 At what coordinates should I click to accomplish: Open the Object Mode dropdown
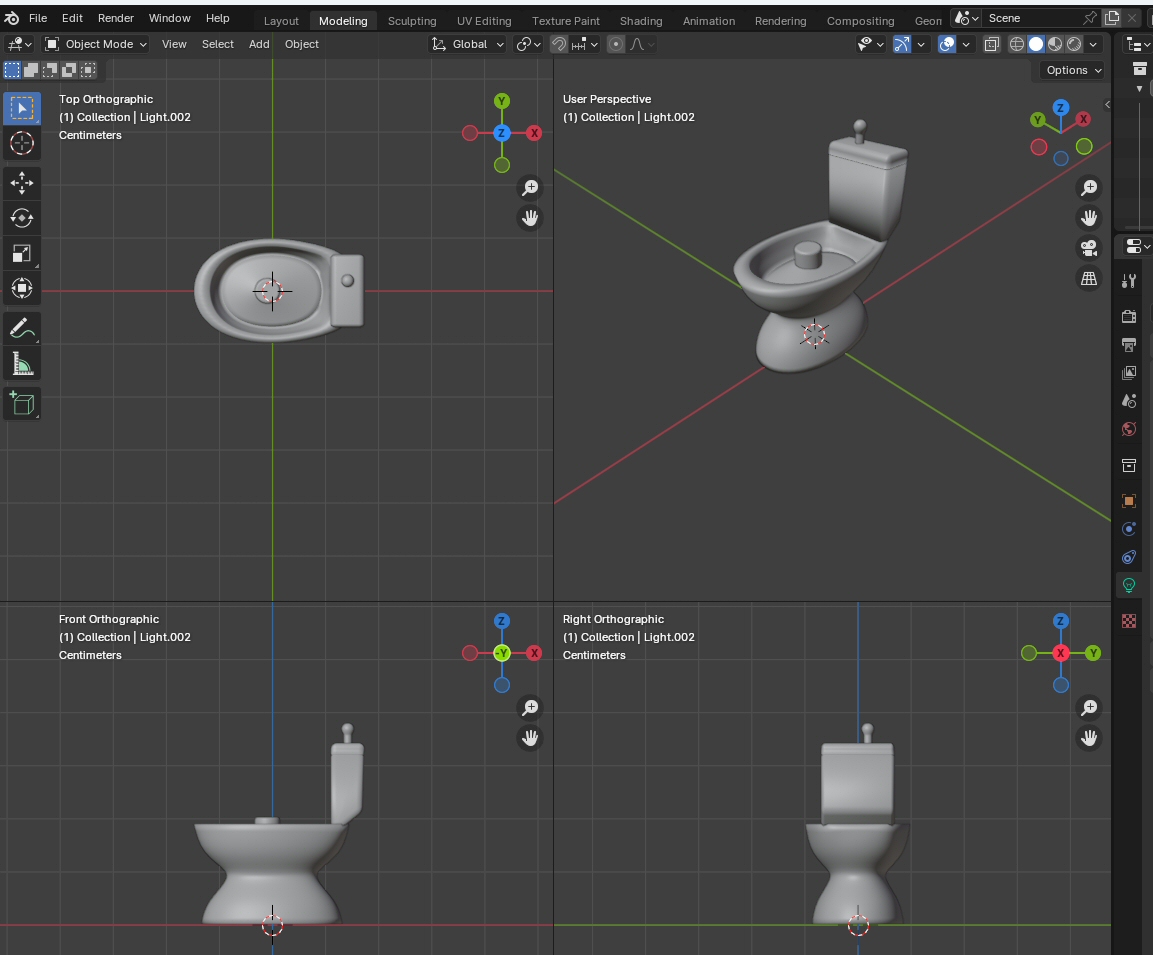click(96, 44)
